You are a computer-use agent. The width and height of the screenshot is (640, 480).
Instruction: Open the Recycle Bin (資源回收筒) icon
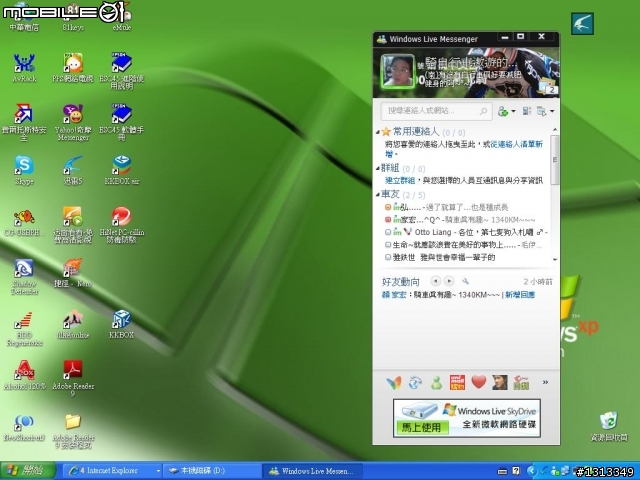coord(609,427)
